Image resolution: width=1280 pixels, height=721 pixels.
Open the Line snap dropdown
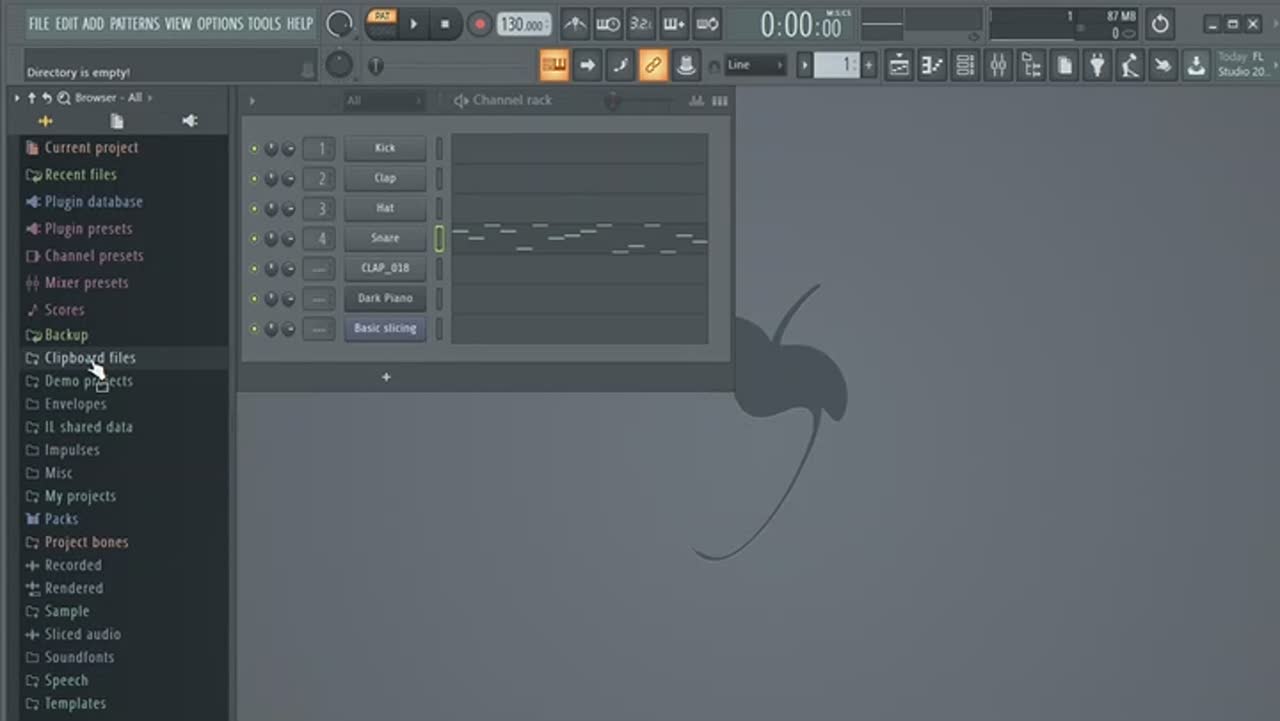tap(755, 66)
